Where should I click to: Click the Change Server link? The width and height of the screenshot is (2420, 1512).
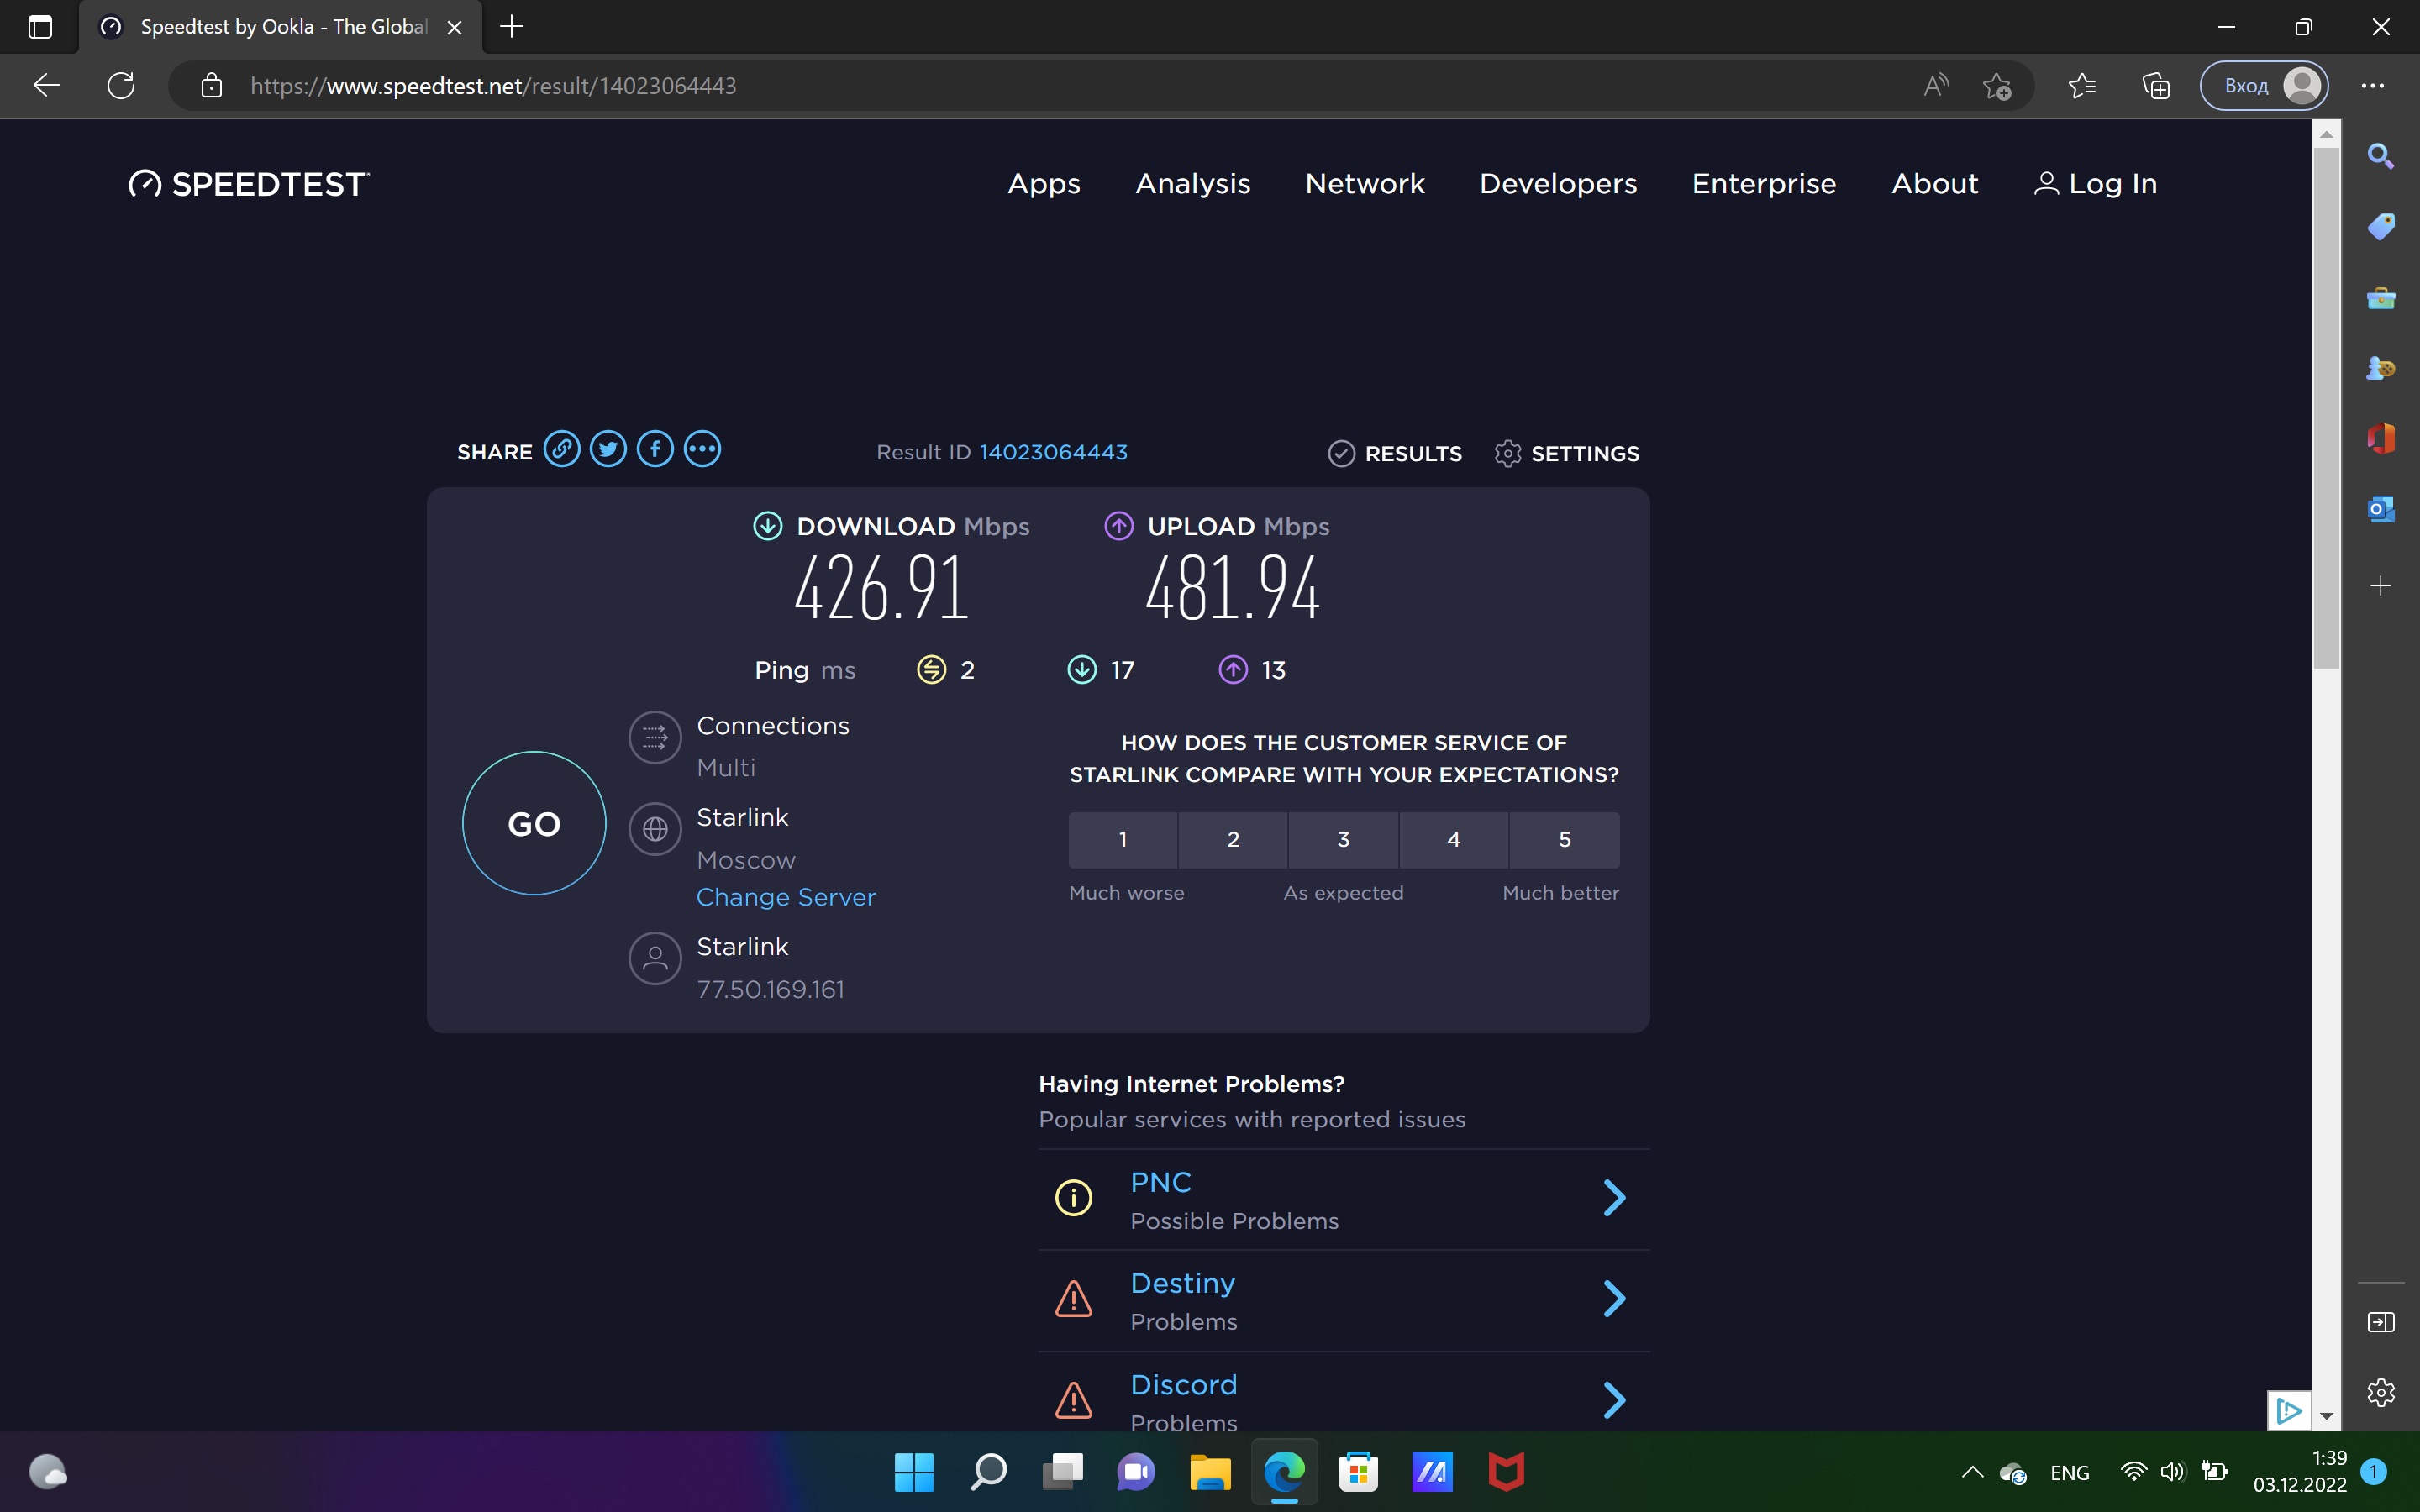click(785, 897)
